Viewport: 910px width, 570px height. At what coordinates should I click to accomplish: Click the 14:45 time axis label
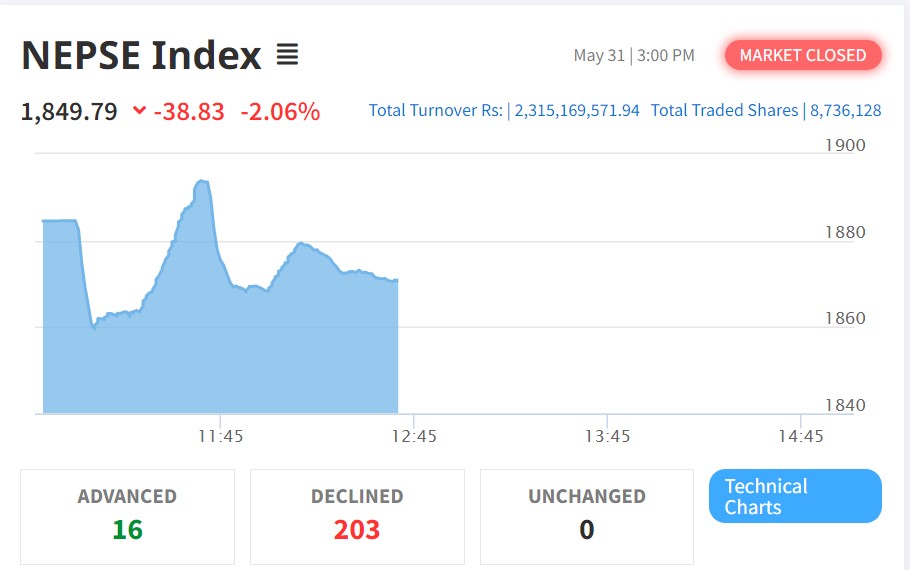(800, 436)
